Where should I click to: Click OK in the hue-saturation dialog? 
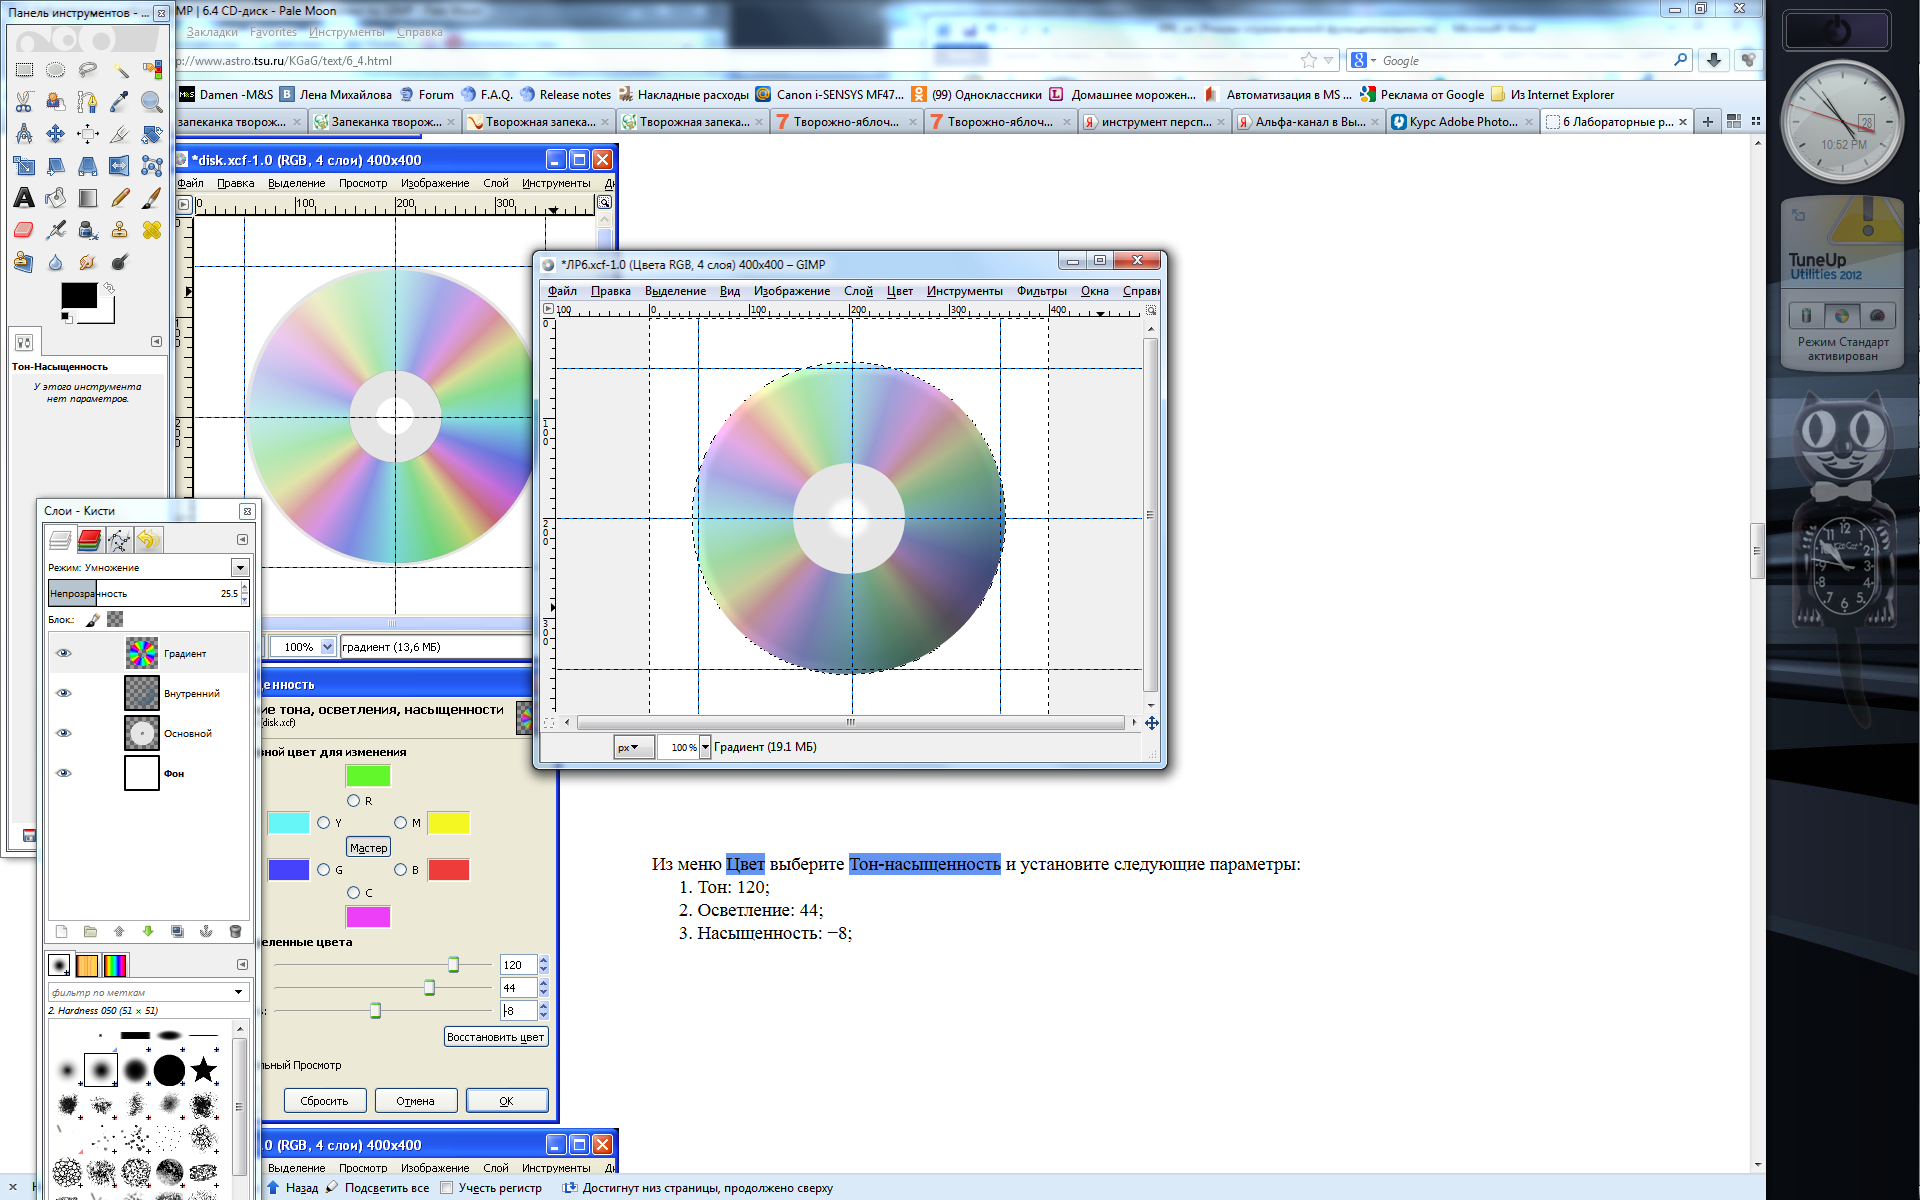(506, 1101)
